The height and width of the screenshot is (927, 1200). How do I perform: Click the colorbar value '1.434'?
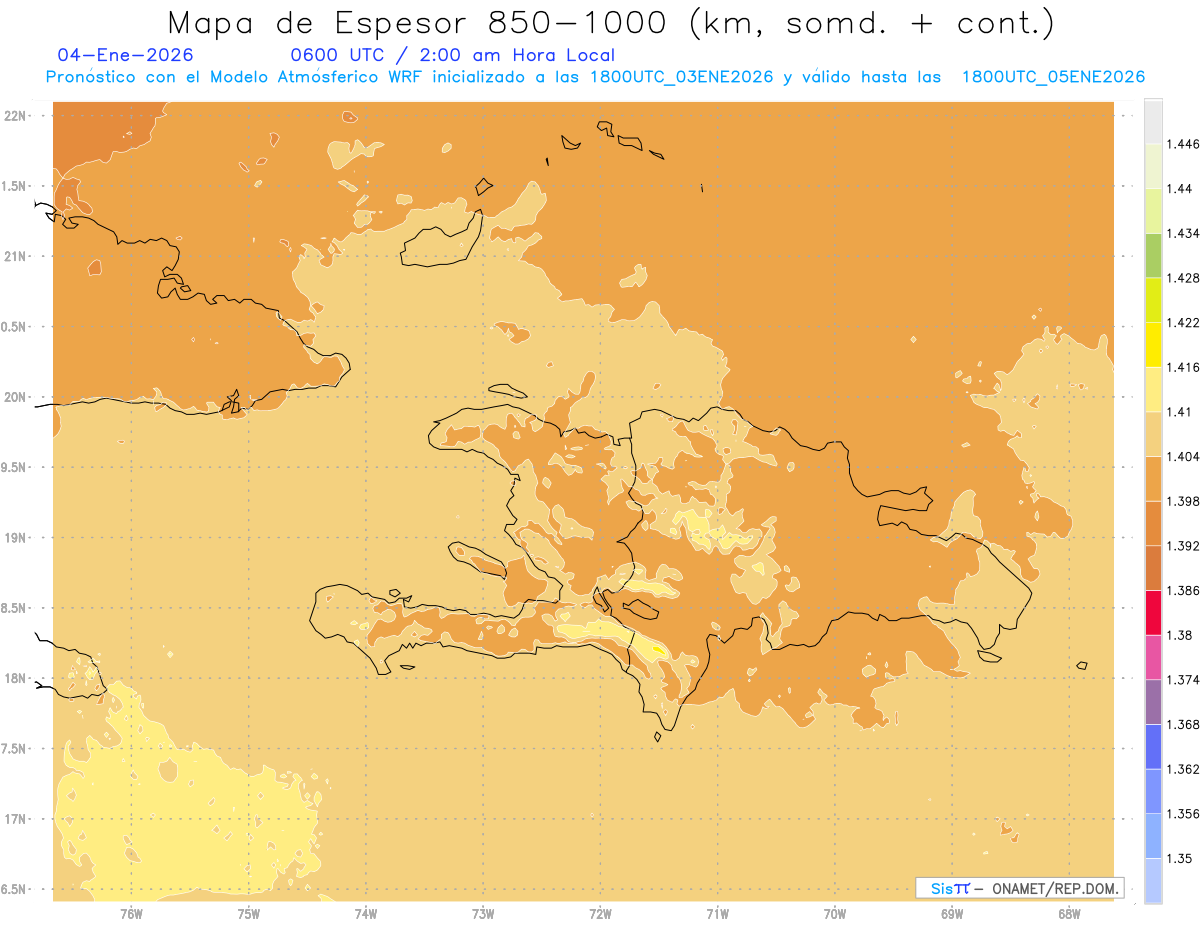tap(1182, 233)
